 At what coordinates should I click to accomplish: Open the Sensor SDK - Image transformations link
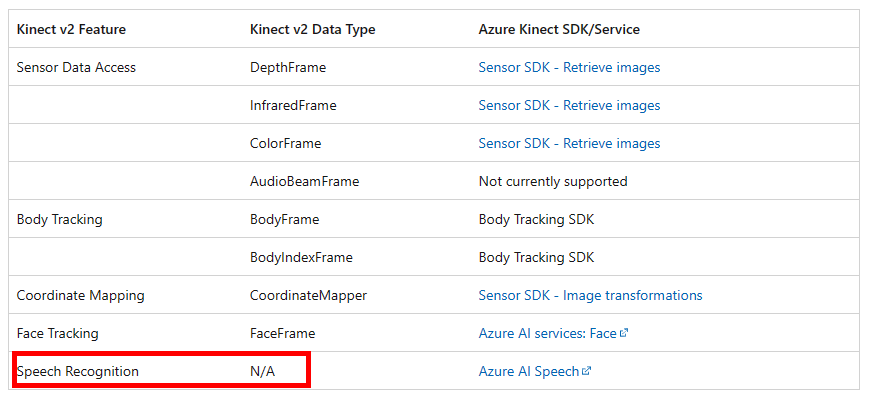pos(590,295)
